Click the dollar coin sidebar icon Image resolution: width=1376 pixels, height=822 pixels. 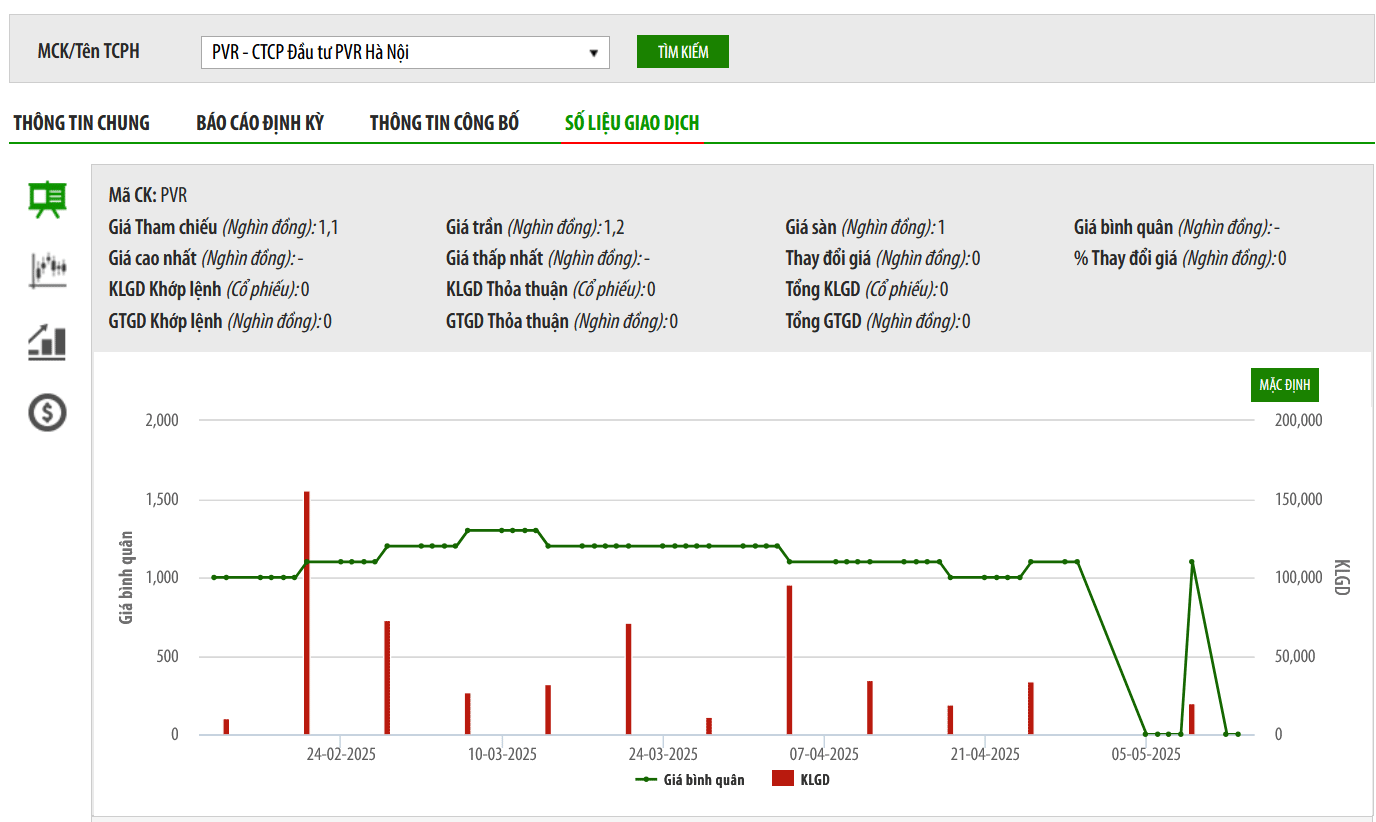47,411
